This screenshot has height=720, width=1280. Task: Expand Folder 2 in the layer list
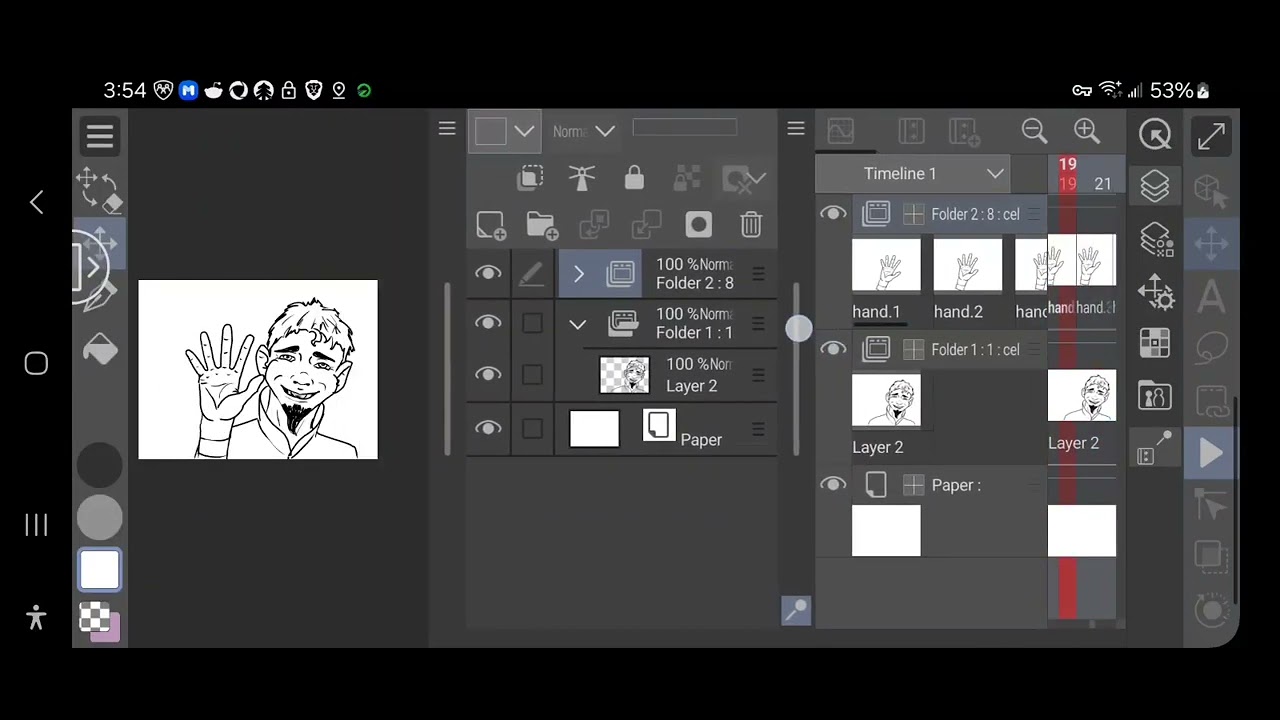[x=578, y=274]
